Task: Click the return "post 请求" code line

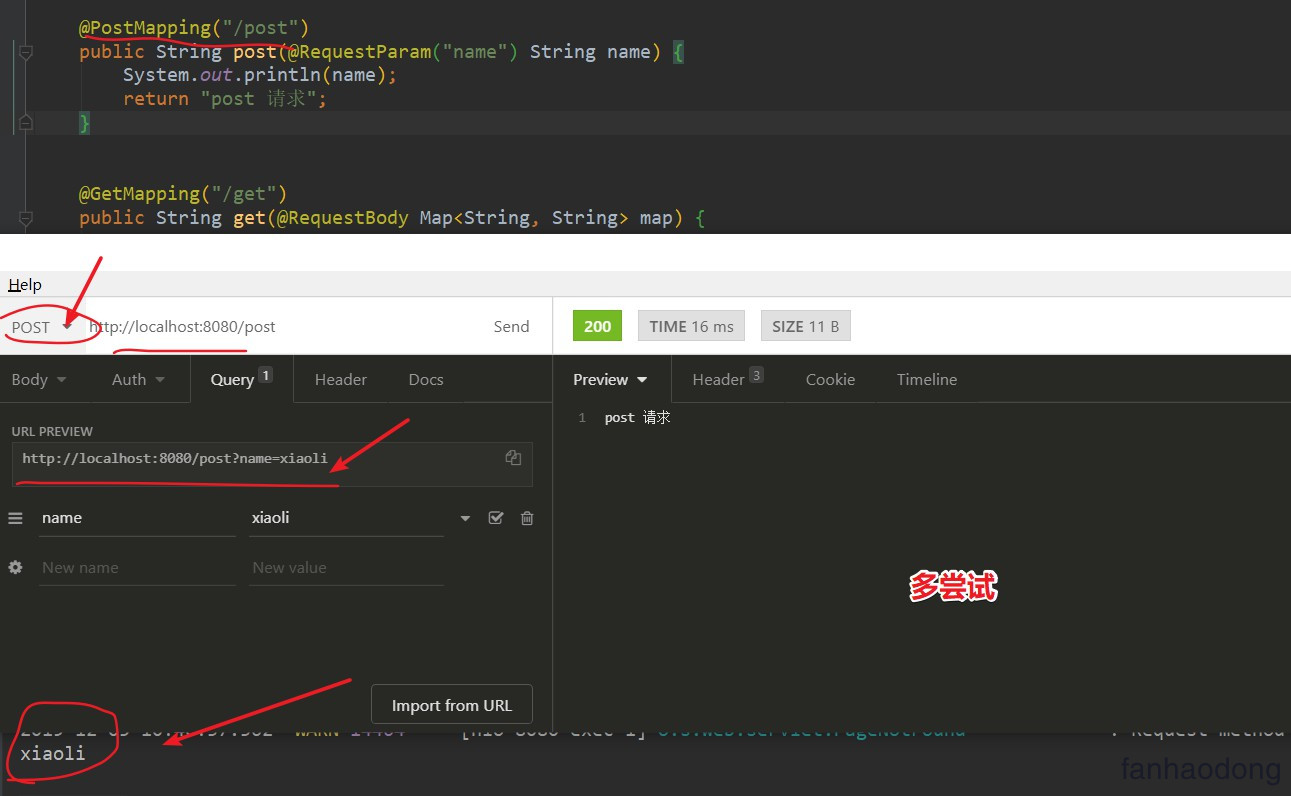Action: point(225,99)
